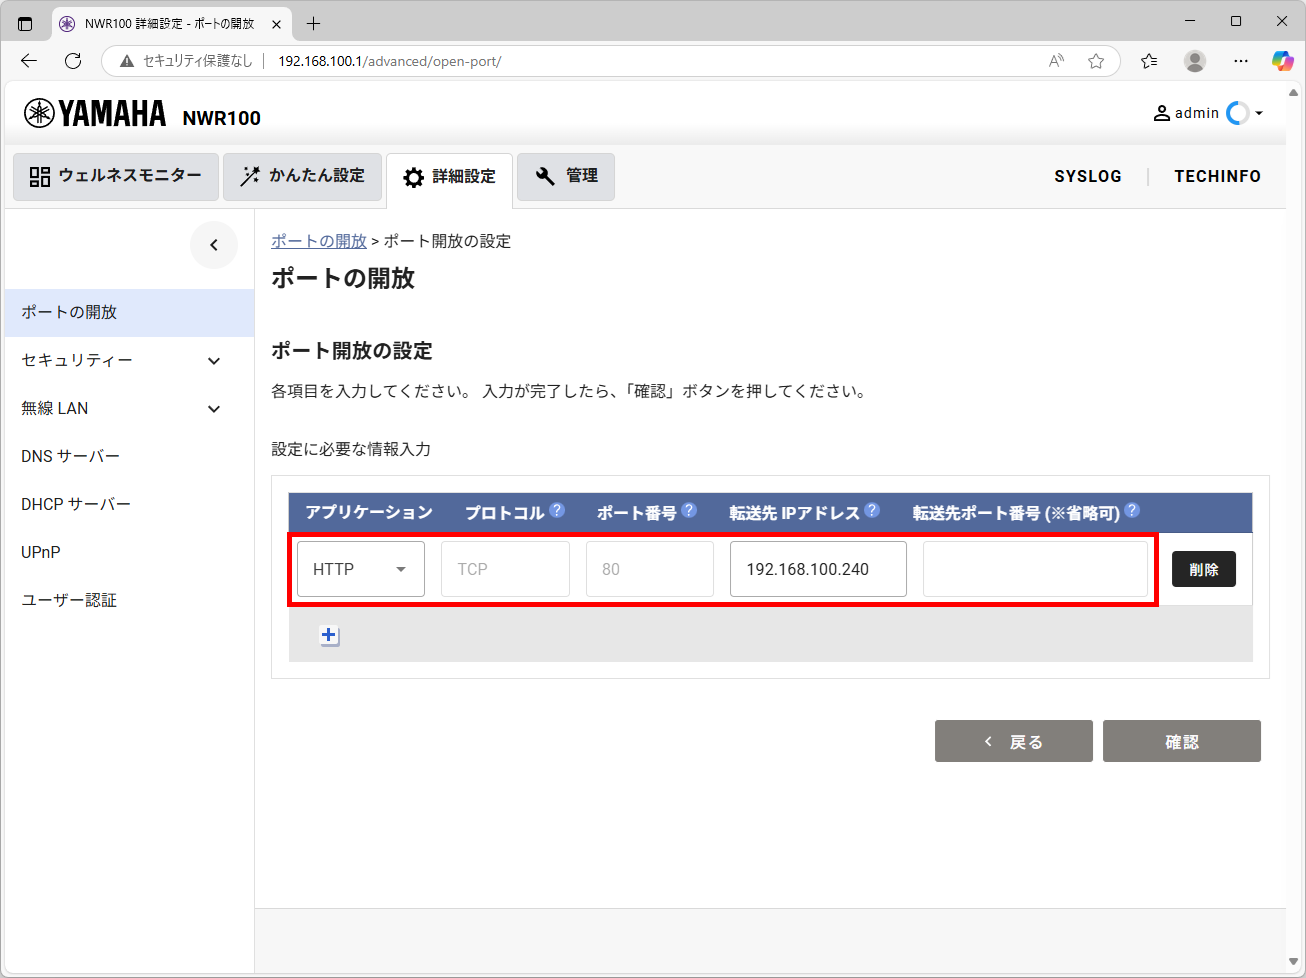Click the ポートの開放 breadcrumb link
This screenshot has height=978, width=1306.
coord(319,241)
